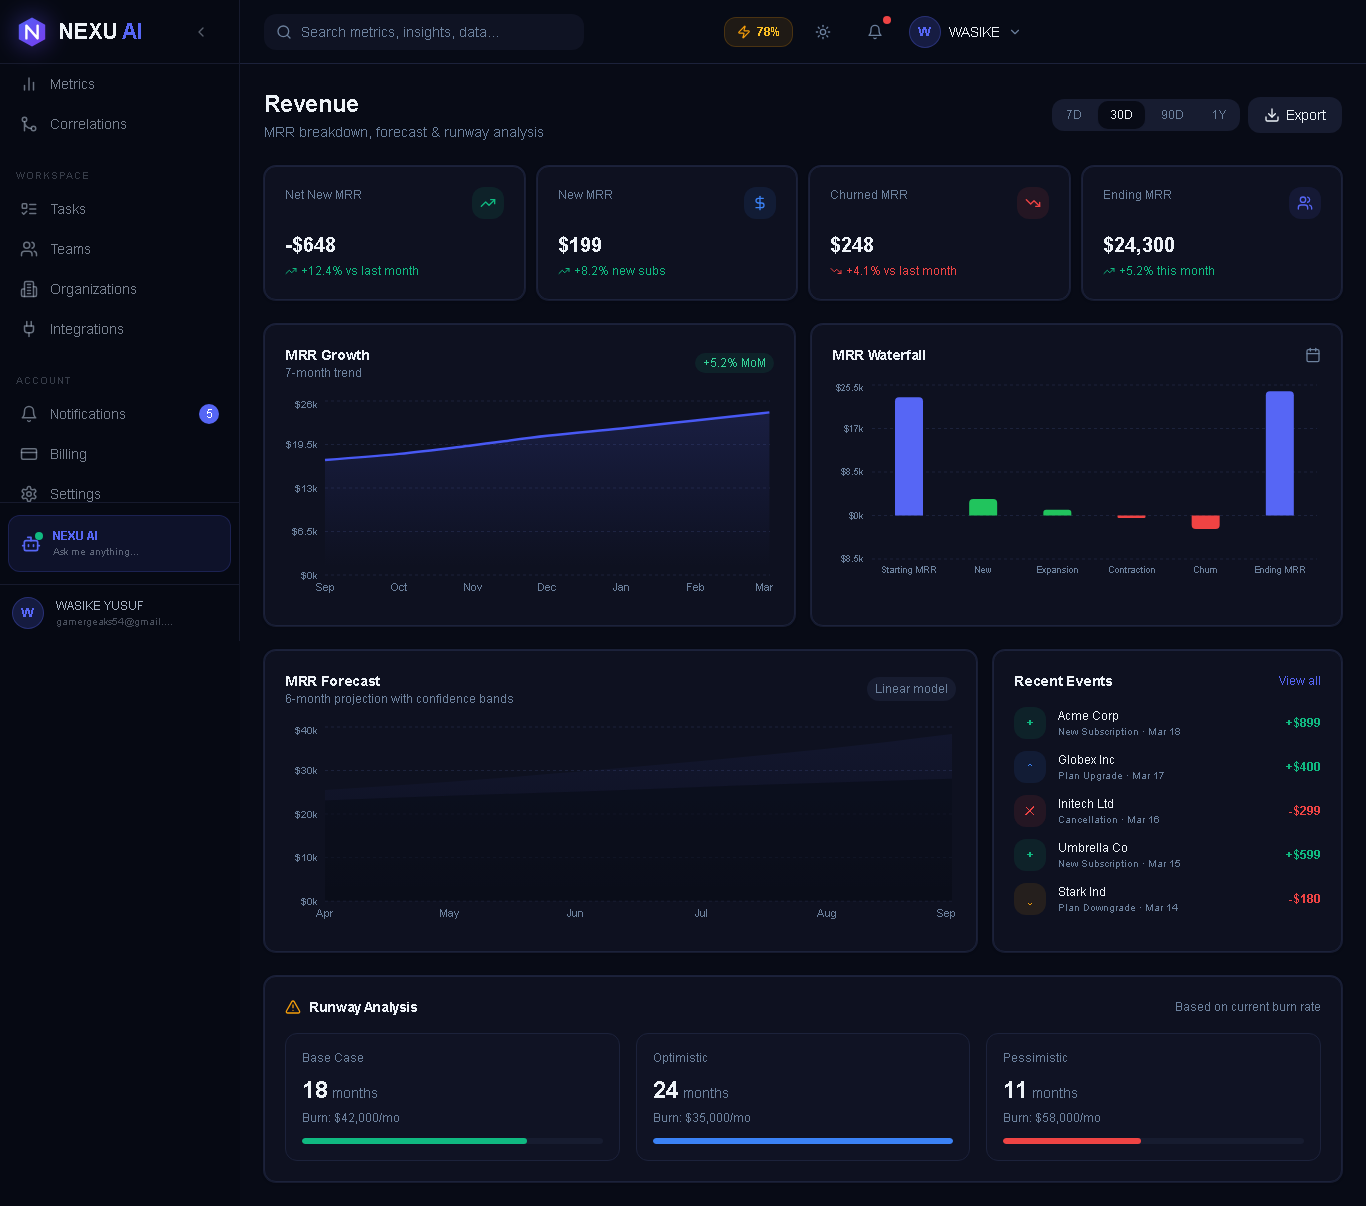This screenshot has height=1206, width=1366.
Task: Select the 30D time range
Action: pyautogui.click(x=1121, y=115)
